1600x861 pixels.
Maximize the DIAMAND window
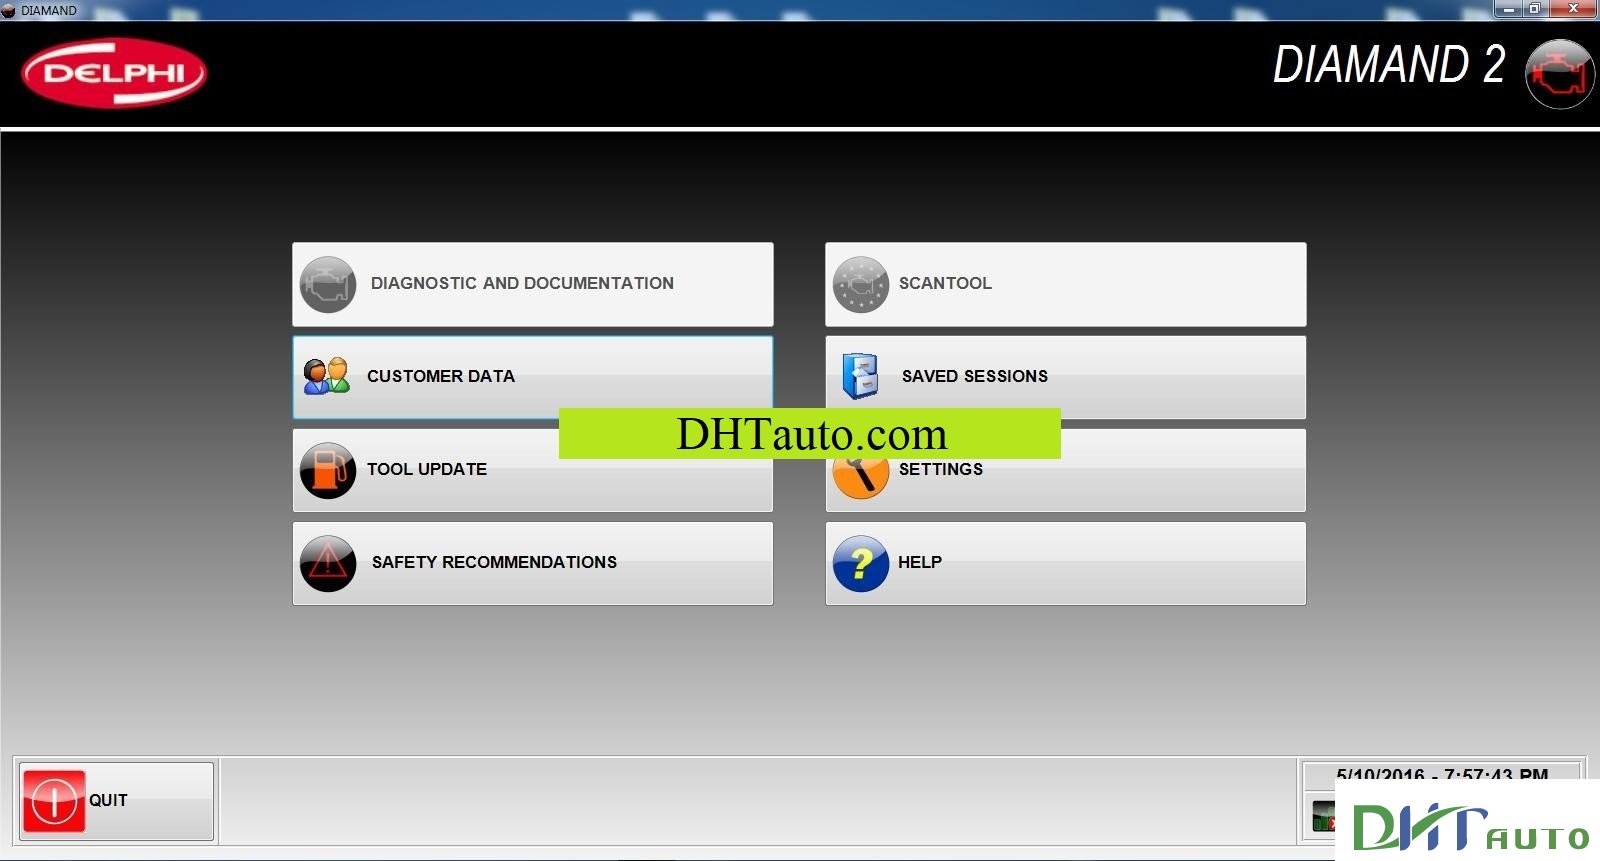(1535, 9)
